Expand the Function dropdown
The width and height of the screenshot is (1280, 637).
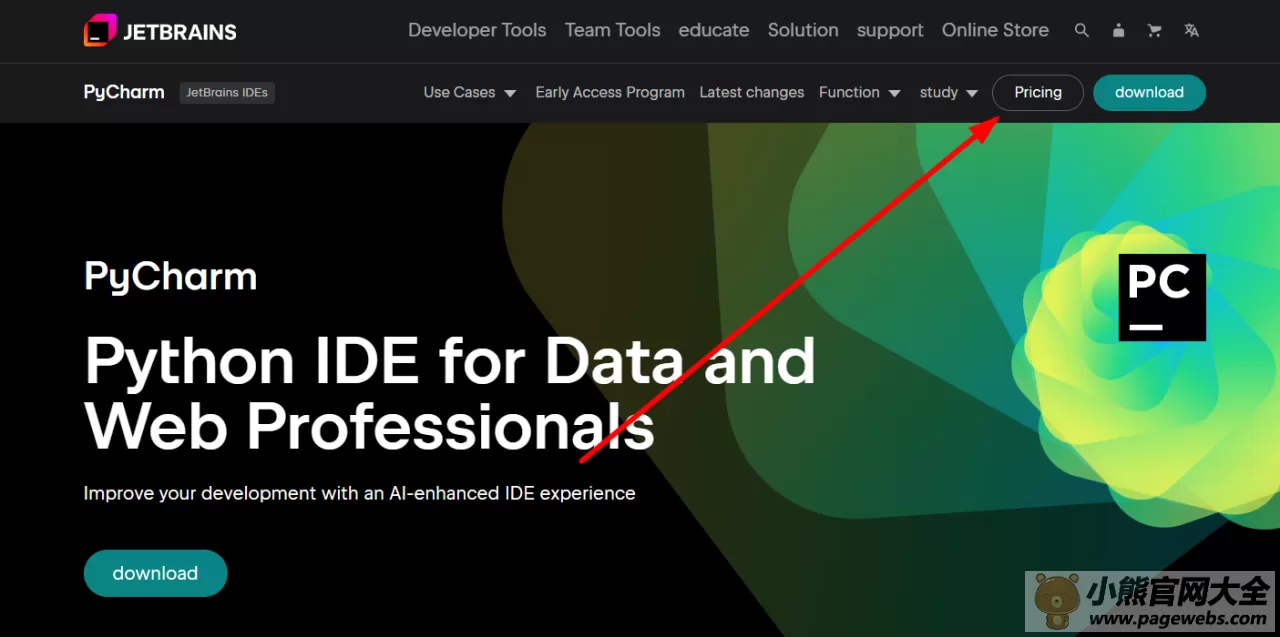tap(860, 92)
